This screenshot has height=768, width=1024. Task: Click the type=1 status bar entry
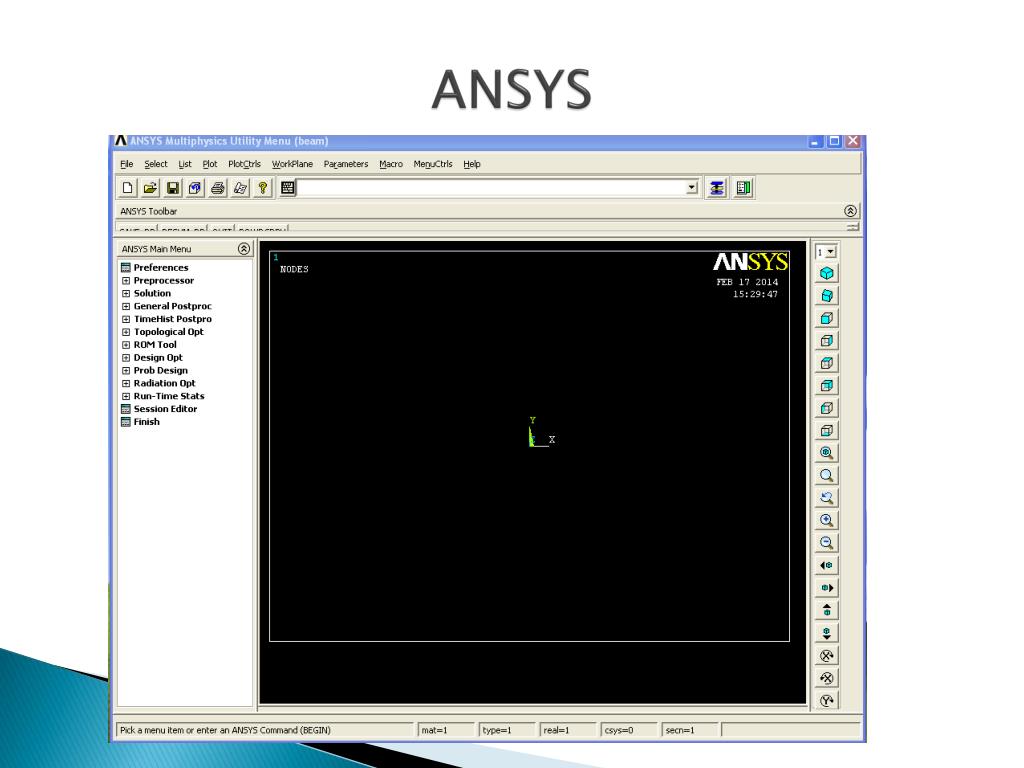click(x=506, y=730)
